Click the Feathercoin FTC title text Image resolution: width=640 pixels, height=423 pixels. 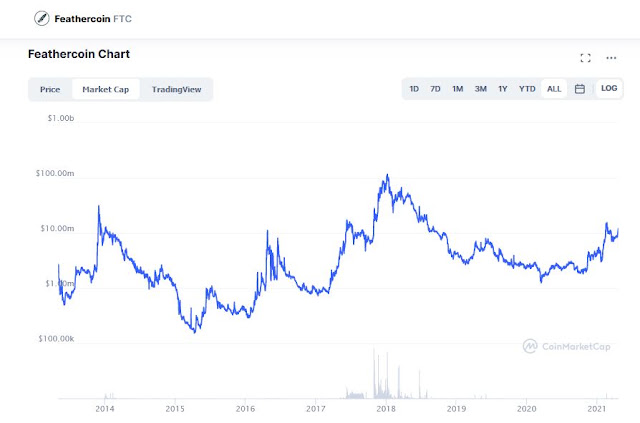[x=93, y=19]
